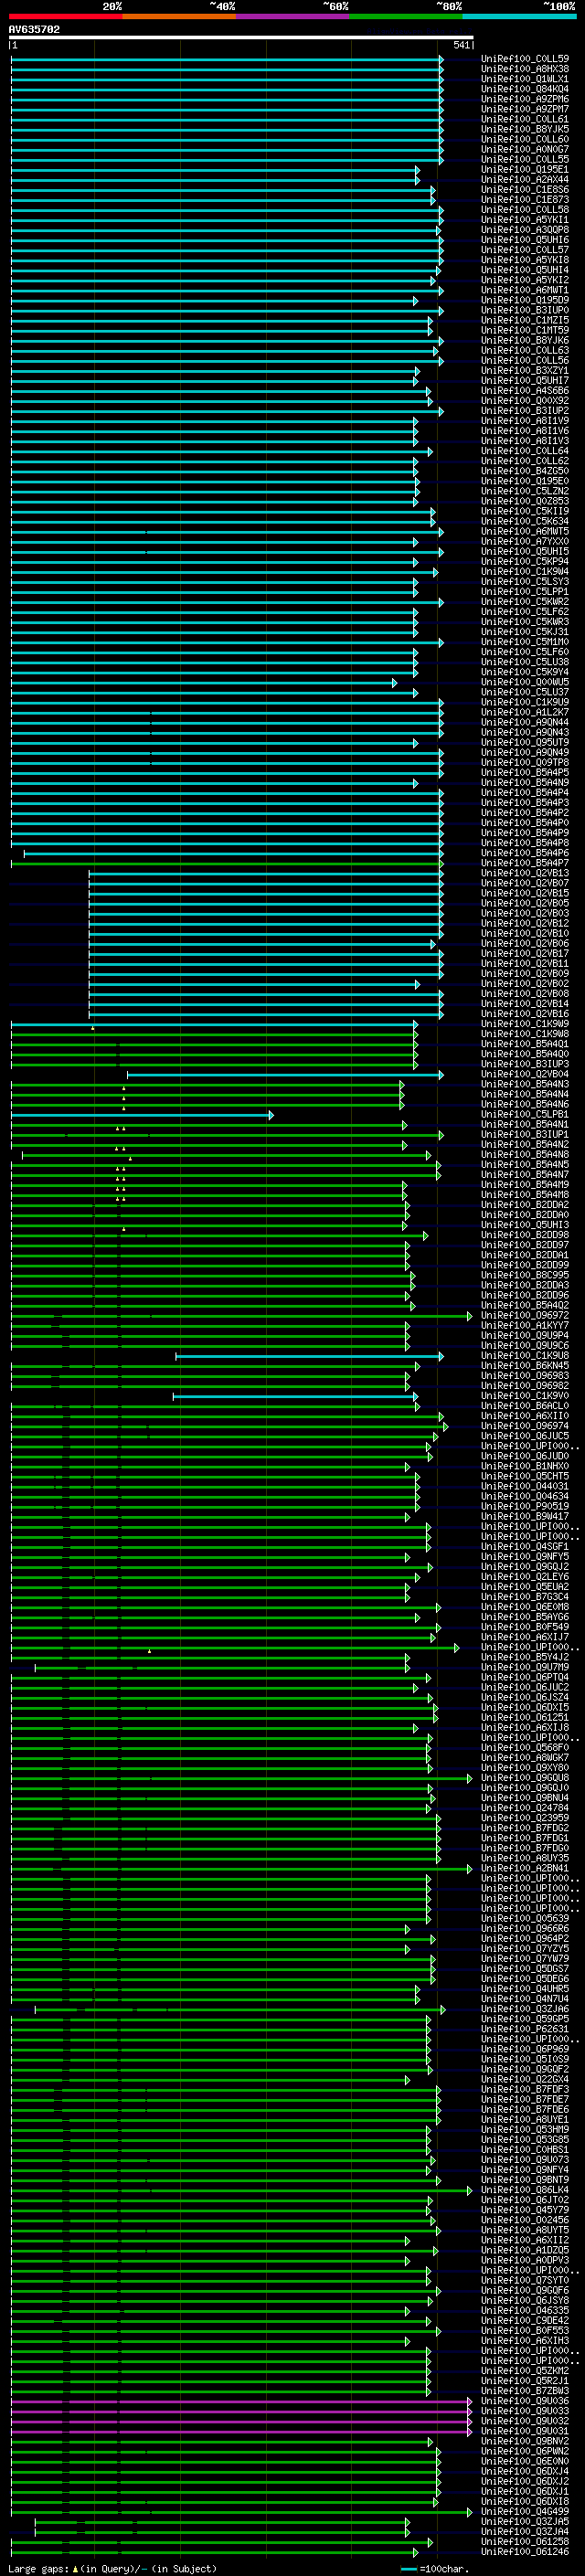Image resolution: width=585 pixels, height=2576 pixels.
Task: Select the UniRef100_A0N0G7 hit label
Action: [x=525, y=149]
